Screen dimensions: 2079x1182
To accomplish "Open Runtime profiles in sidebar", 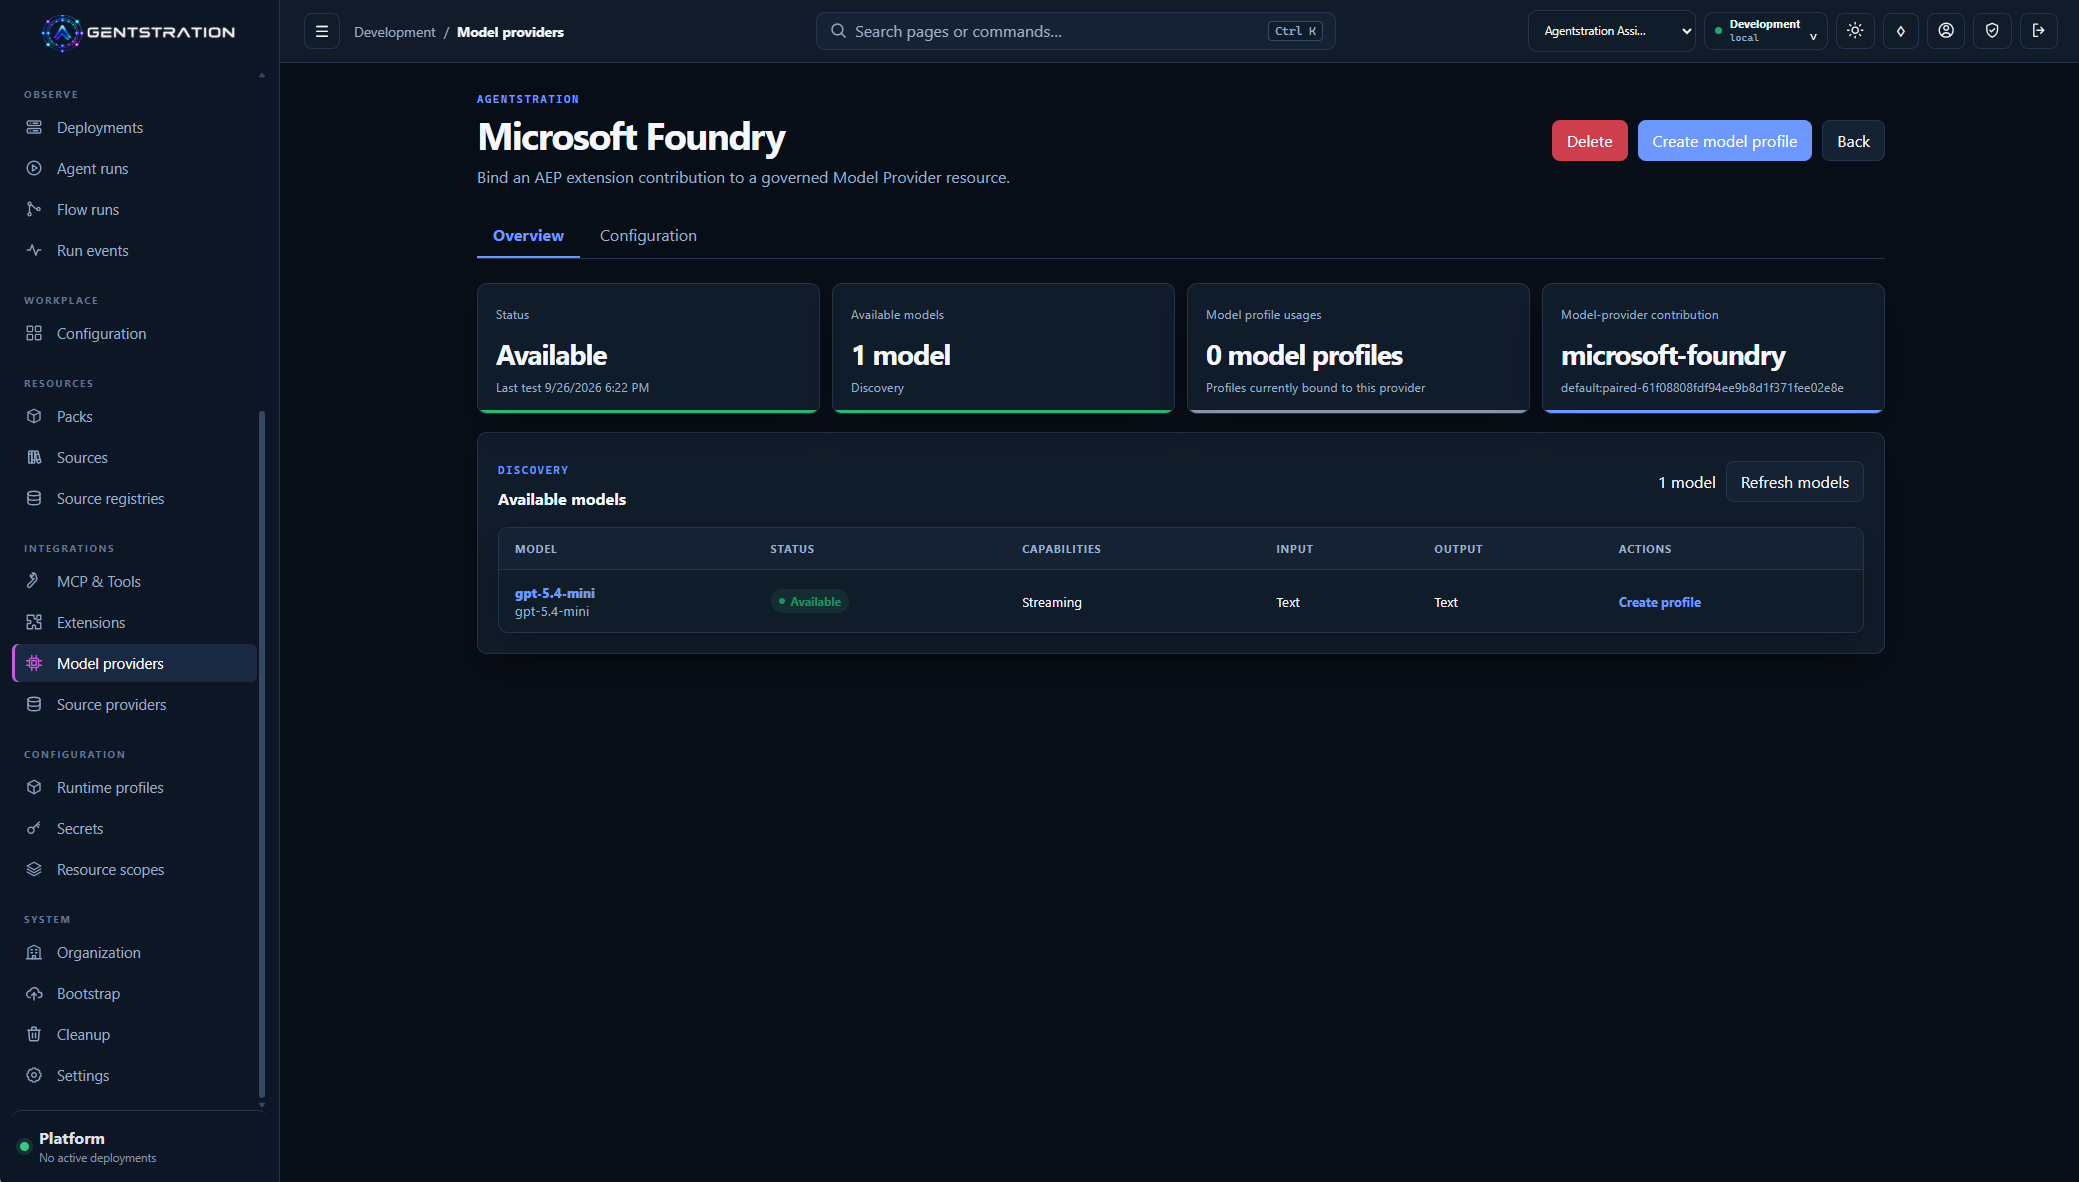I will pyautogui.click(x=135, y=788).
